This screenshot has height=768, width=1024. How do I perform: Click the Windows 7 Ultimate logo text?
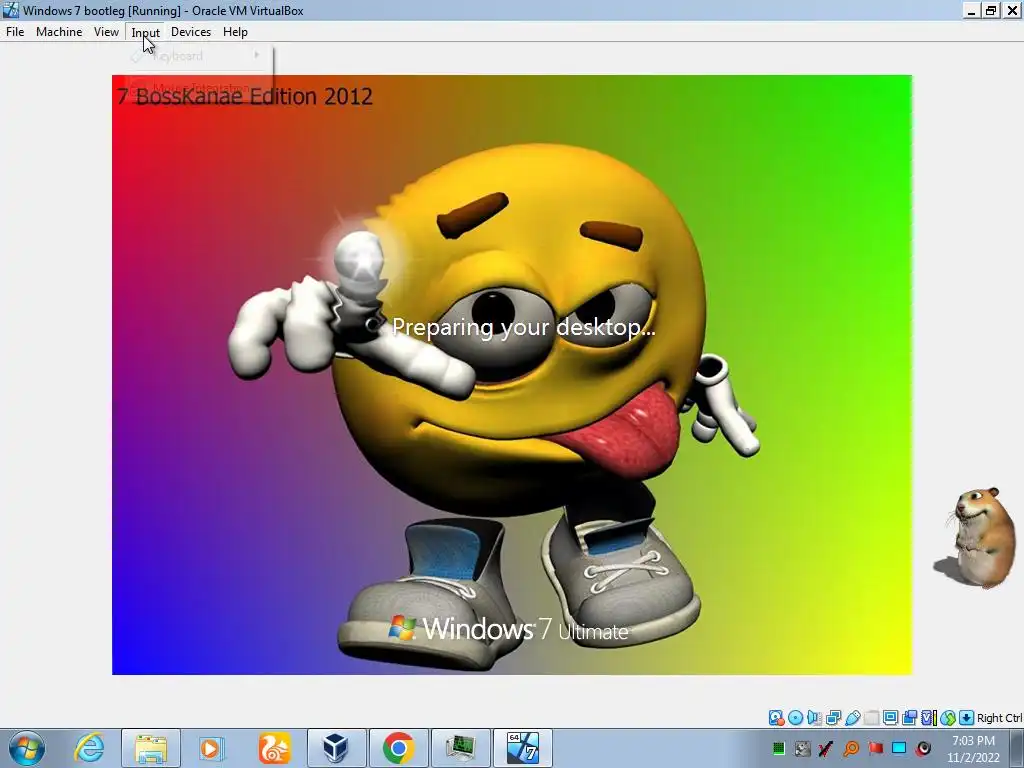point(508,628)
